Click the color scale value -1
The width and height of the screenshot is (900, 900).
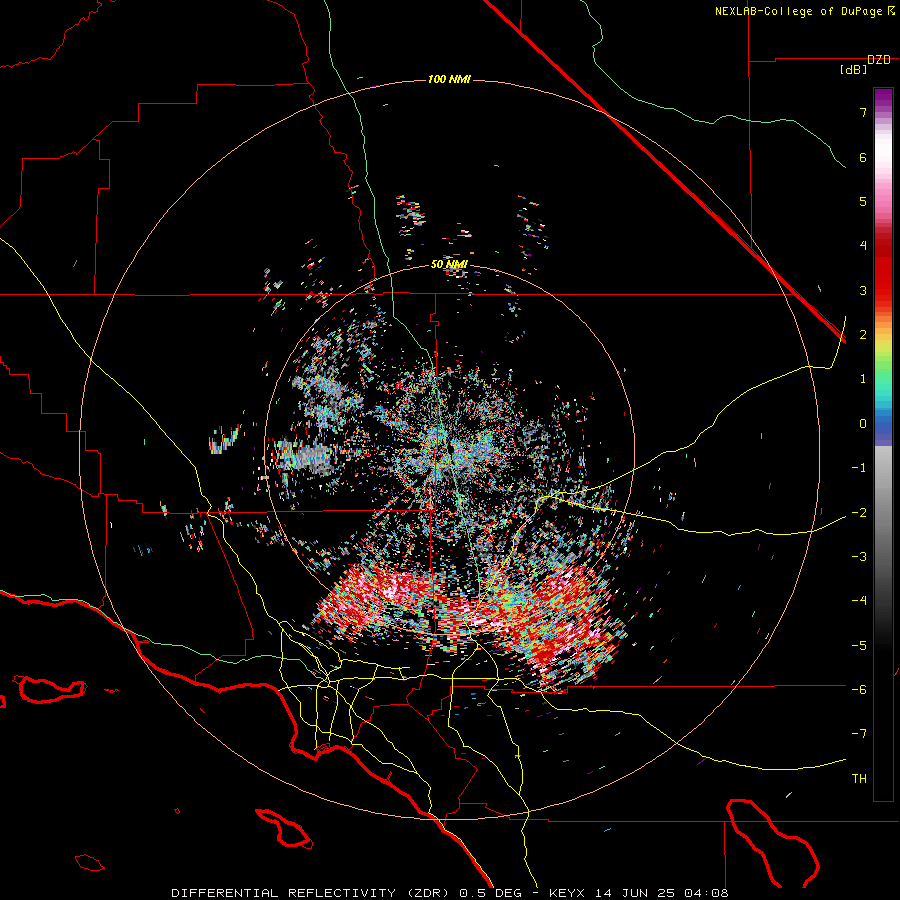[x=859, y=468]
